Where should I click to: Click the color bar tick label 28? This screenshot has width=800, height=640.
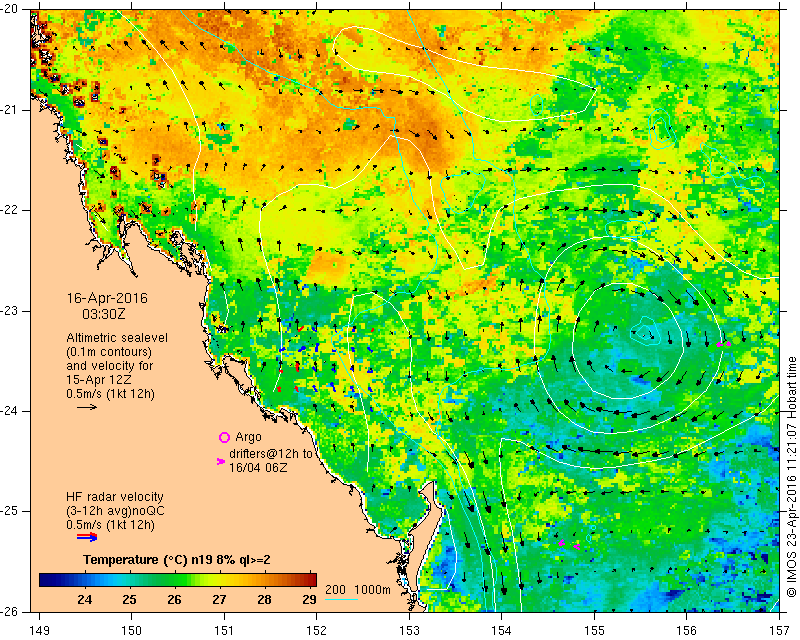pos(264,599)
